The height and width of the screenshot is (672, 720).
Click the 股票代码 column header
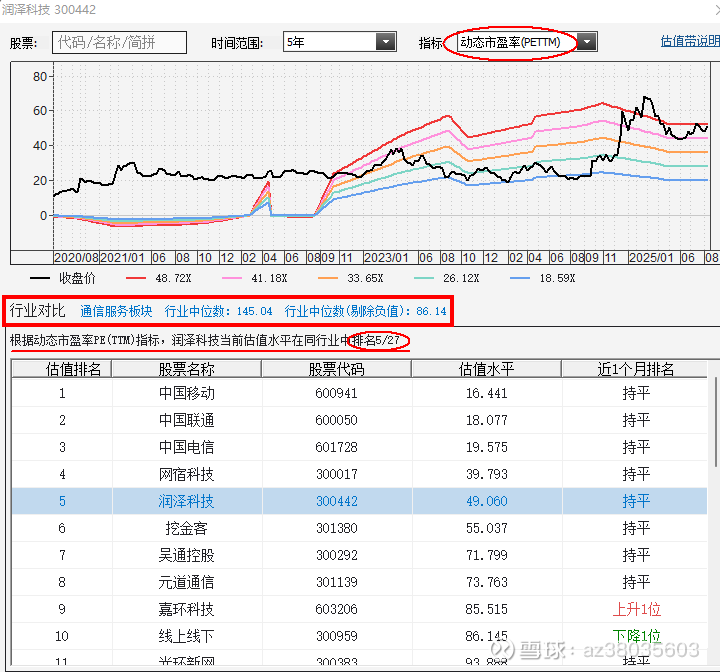click(x=336, y=369)
